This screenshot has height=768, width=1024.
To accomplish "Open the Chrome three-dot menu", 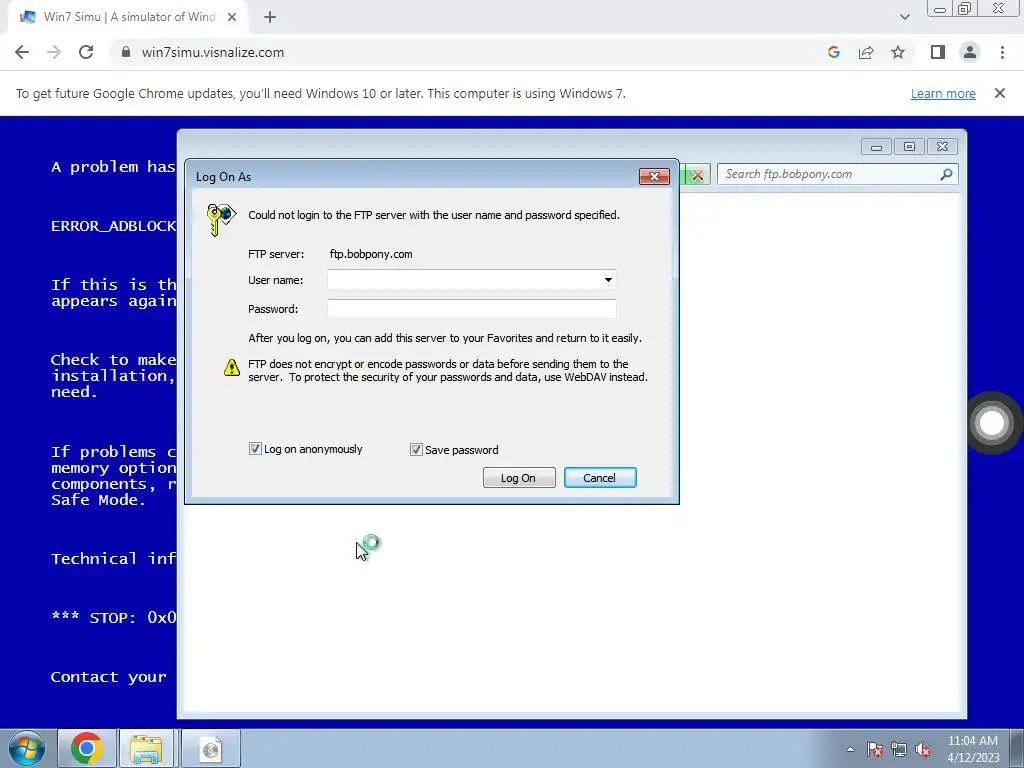I will point(1002,52).
